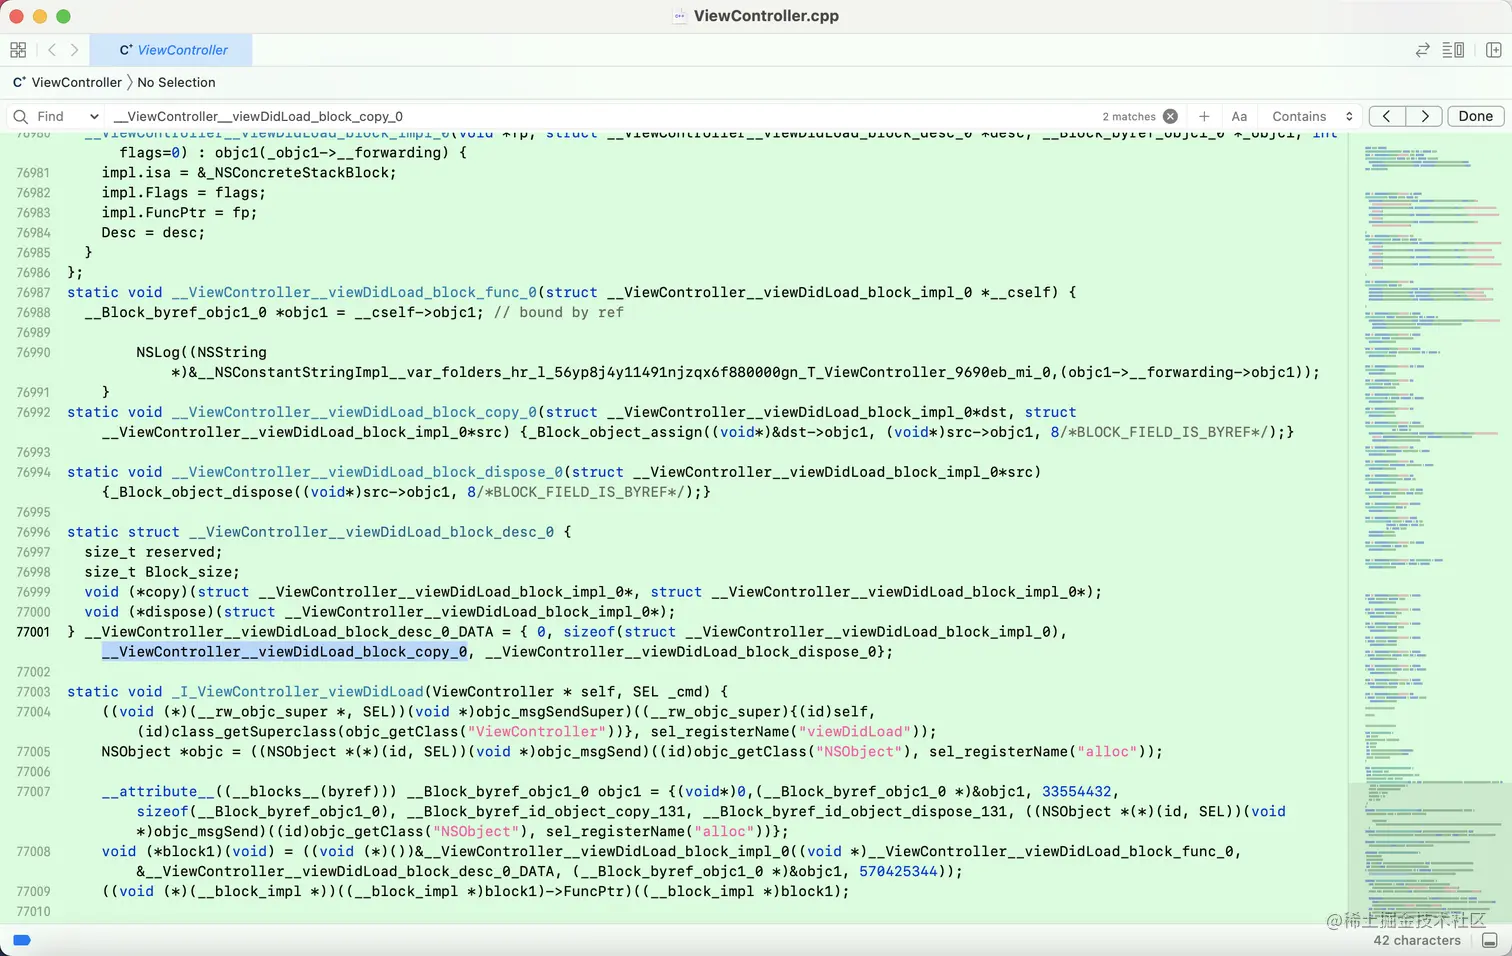The image size is (1512, 956).
Task: Add a new editor split pane
Action: click(x=1493, y=50)
